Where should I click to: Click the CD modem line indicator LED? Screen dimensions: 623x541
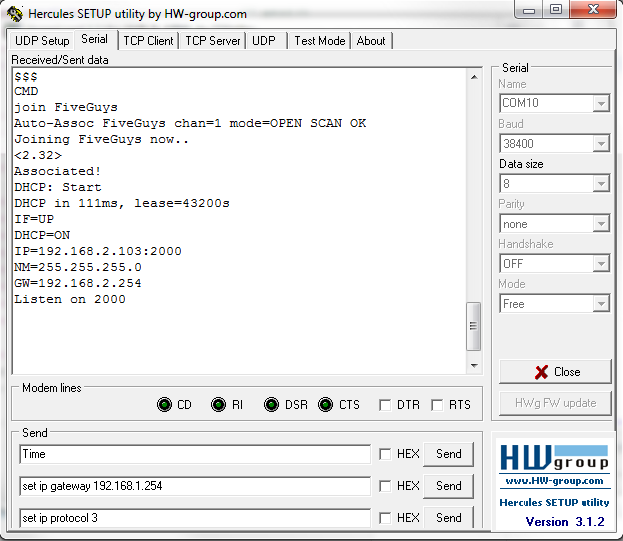click(x=164, y=405)
